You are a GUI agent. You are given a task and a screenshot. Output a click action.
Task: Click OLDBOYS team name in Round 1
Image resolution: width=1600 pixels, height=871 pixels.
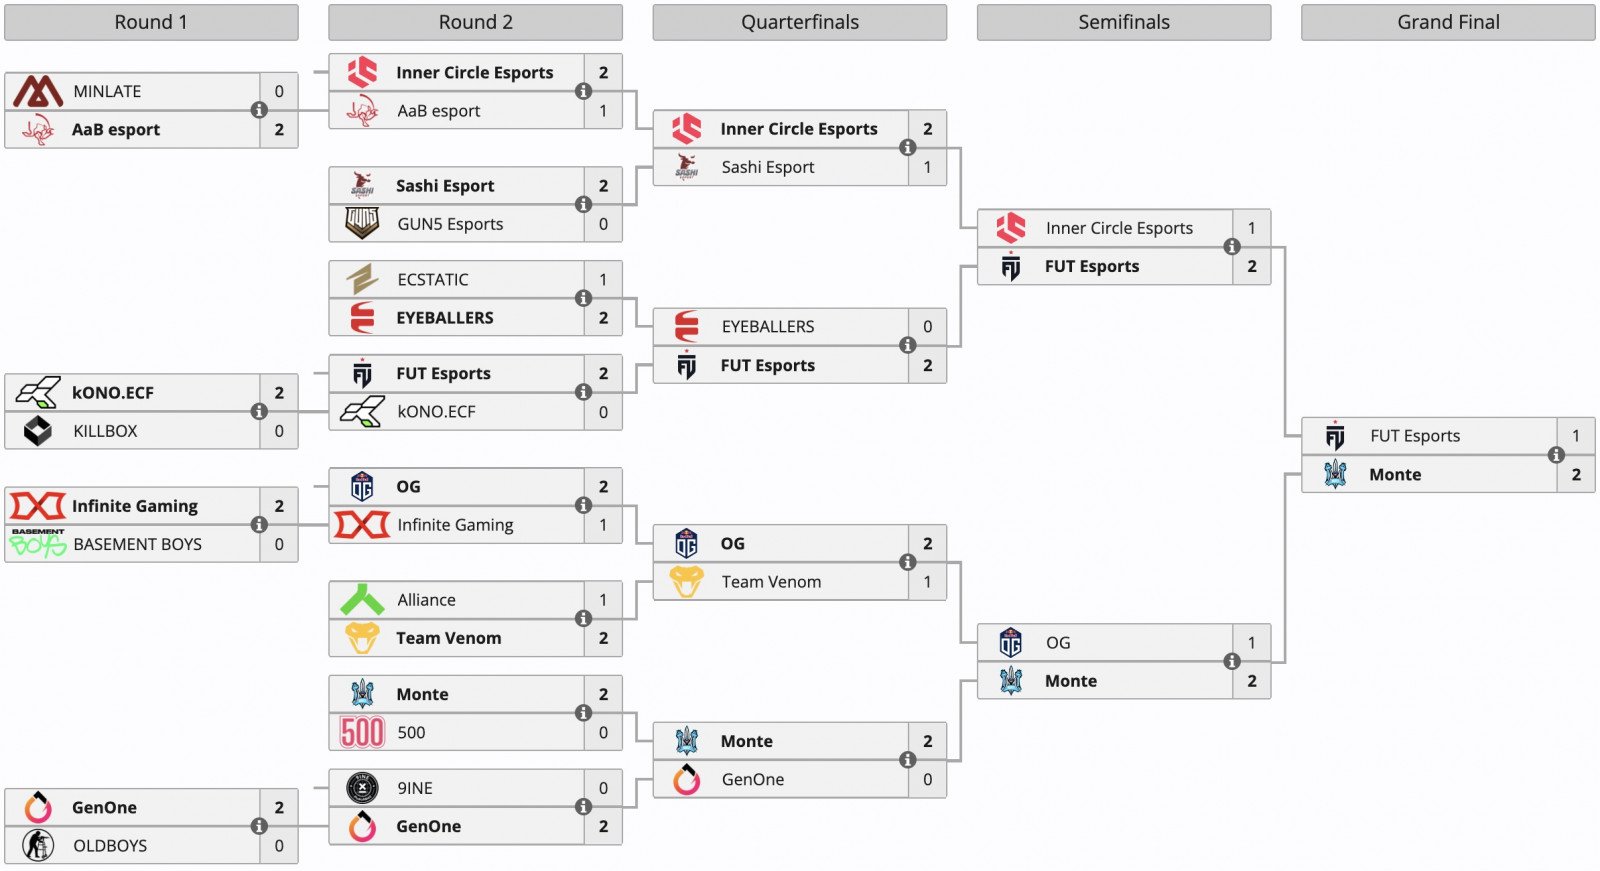110,845
